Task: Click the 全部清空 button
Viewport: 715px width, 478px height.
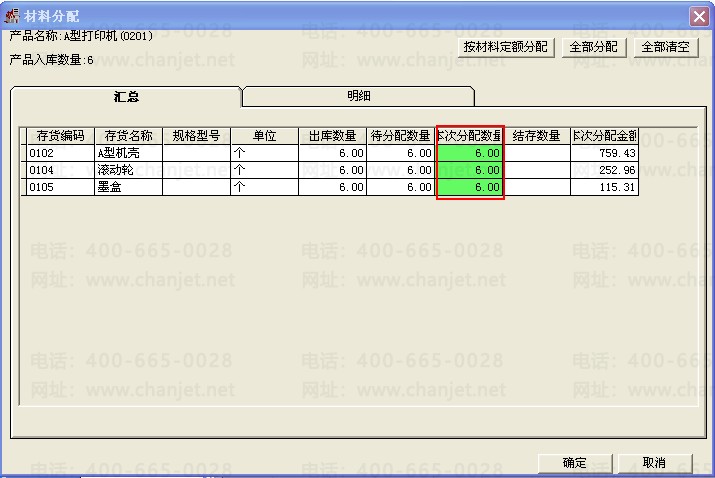Action: click(666, 47)
